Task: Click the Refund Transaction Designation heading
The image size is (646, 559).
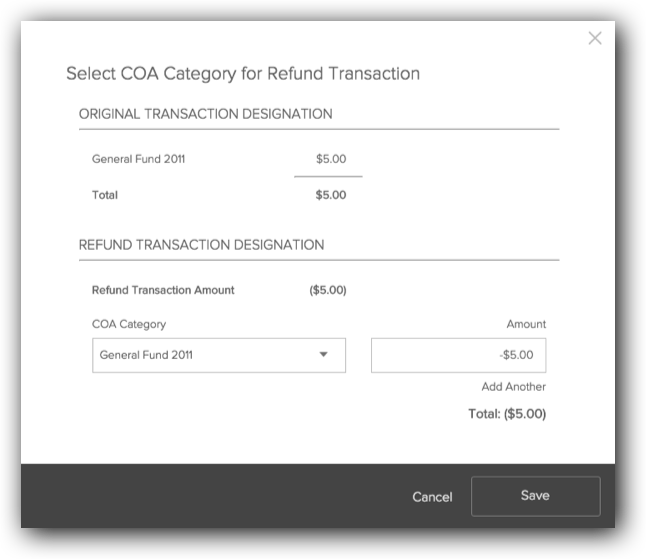Action: pos(201,244)
